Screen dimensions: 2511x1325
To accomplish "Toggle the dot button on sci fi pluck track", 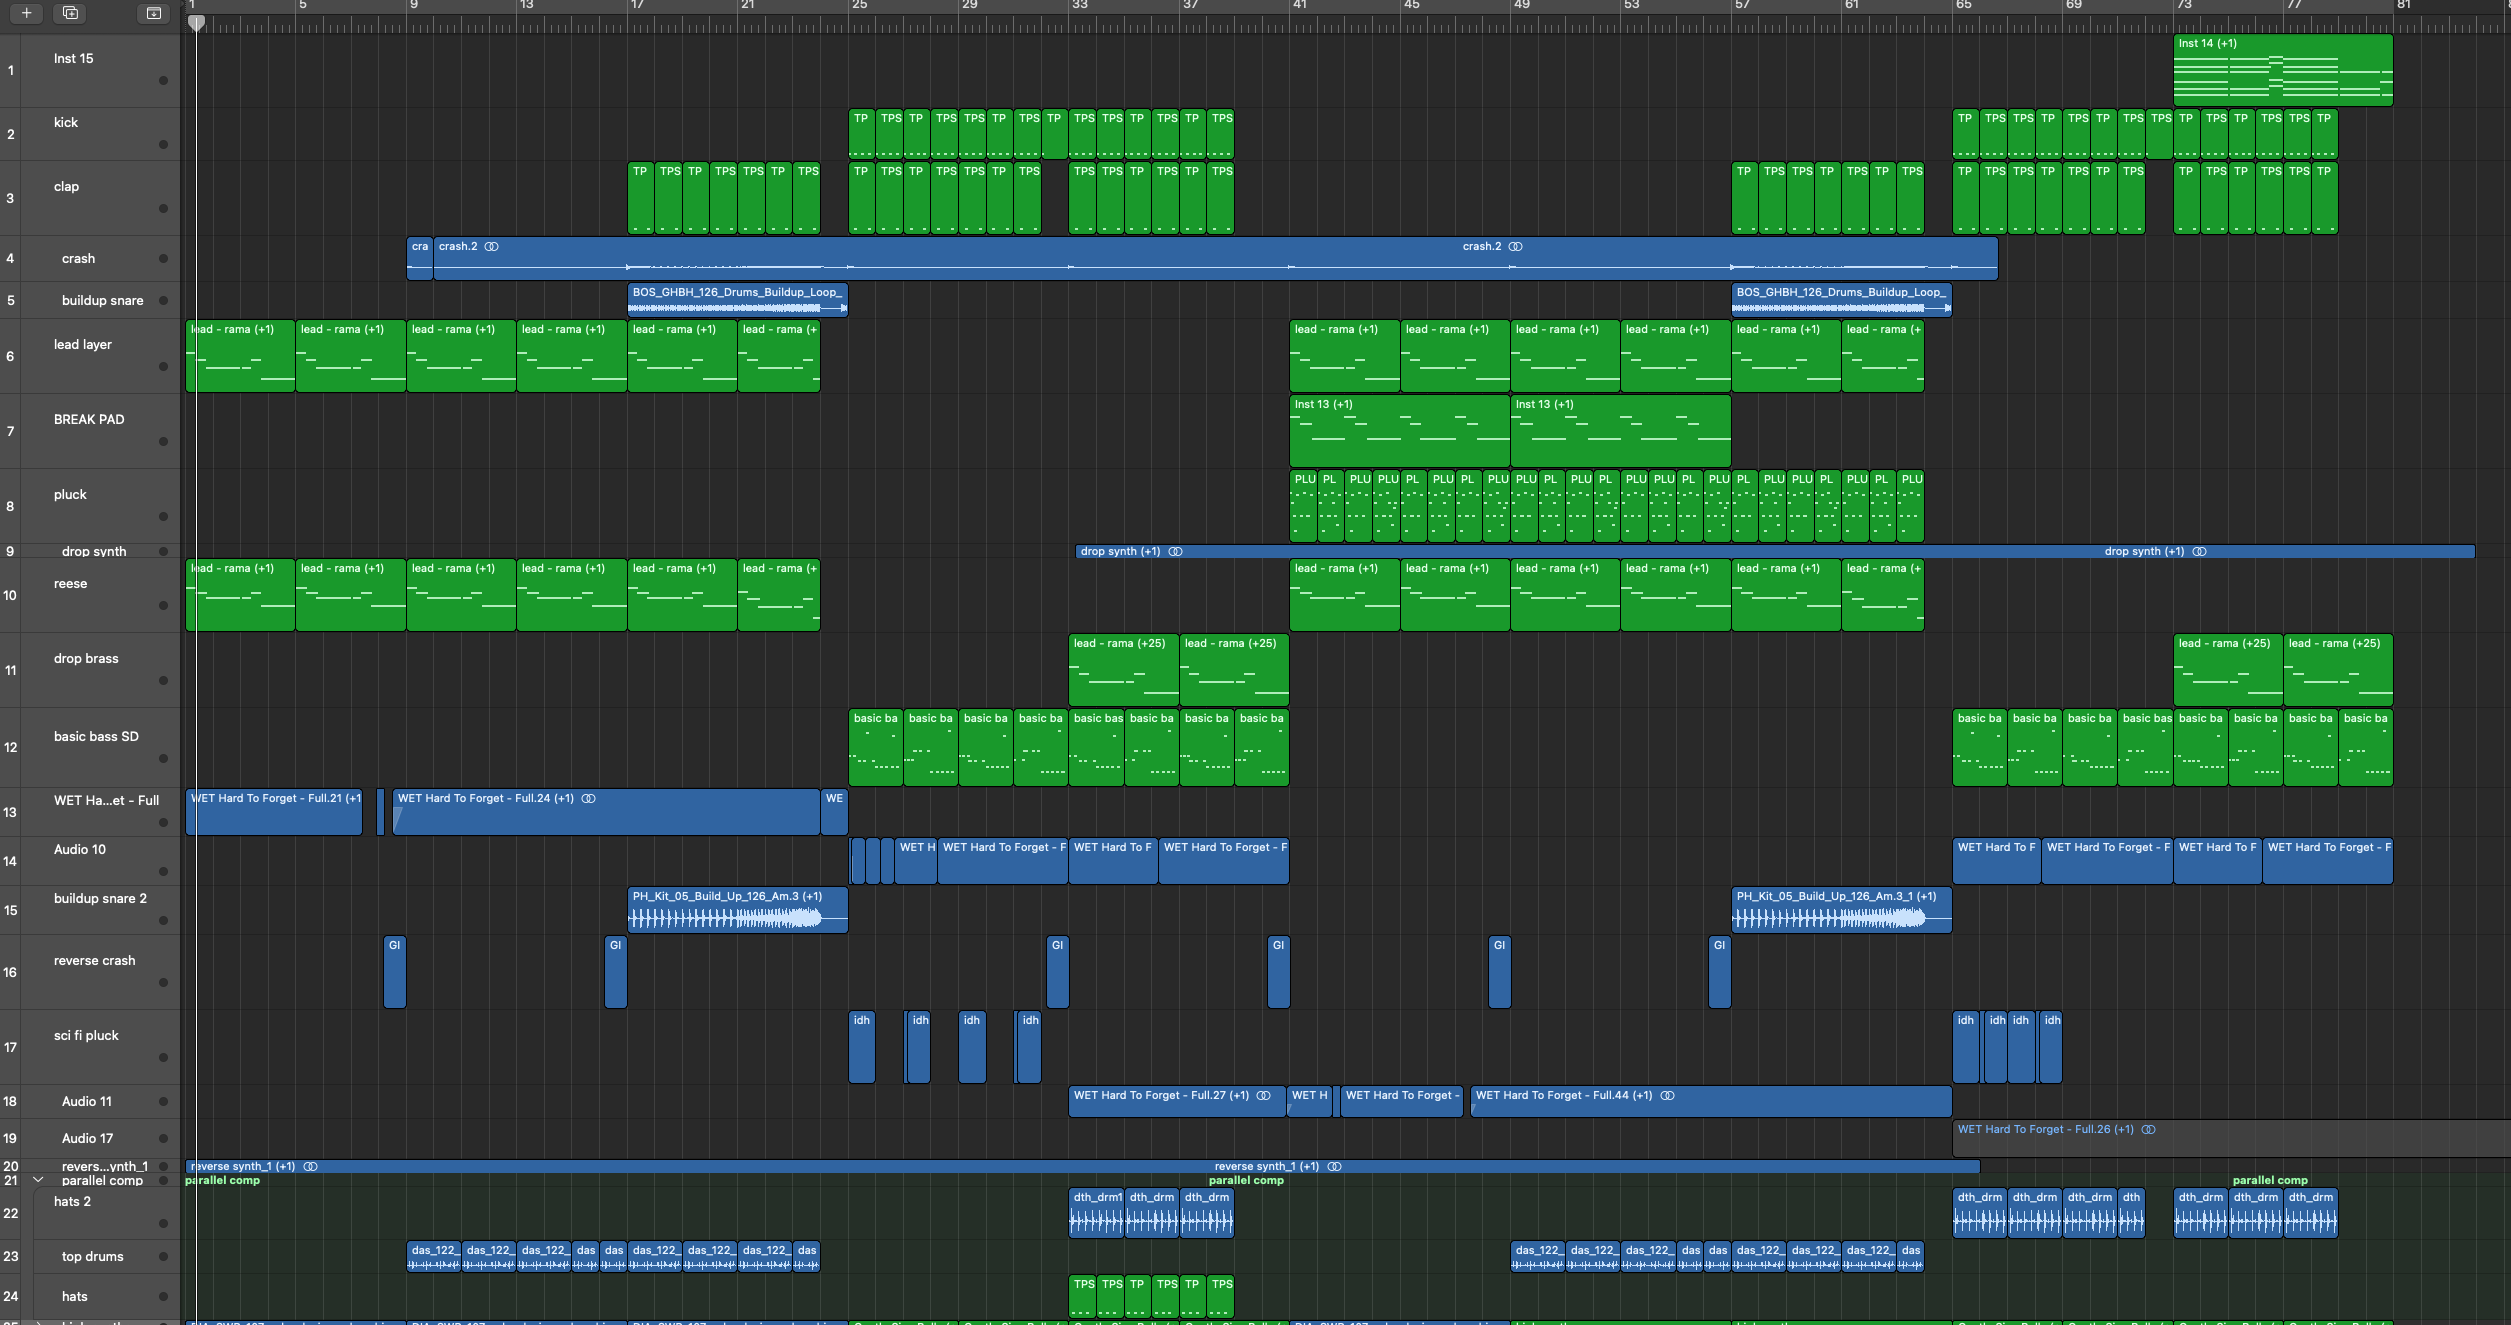I will coord(163,1058).
